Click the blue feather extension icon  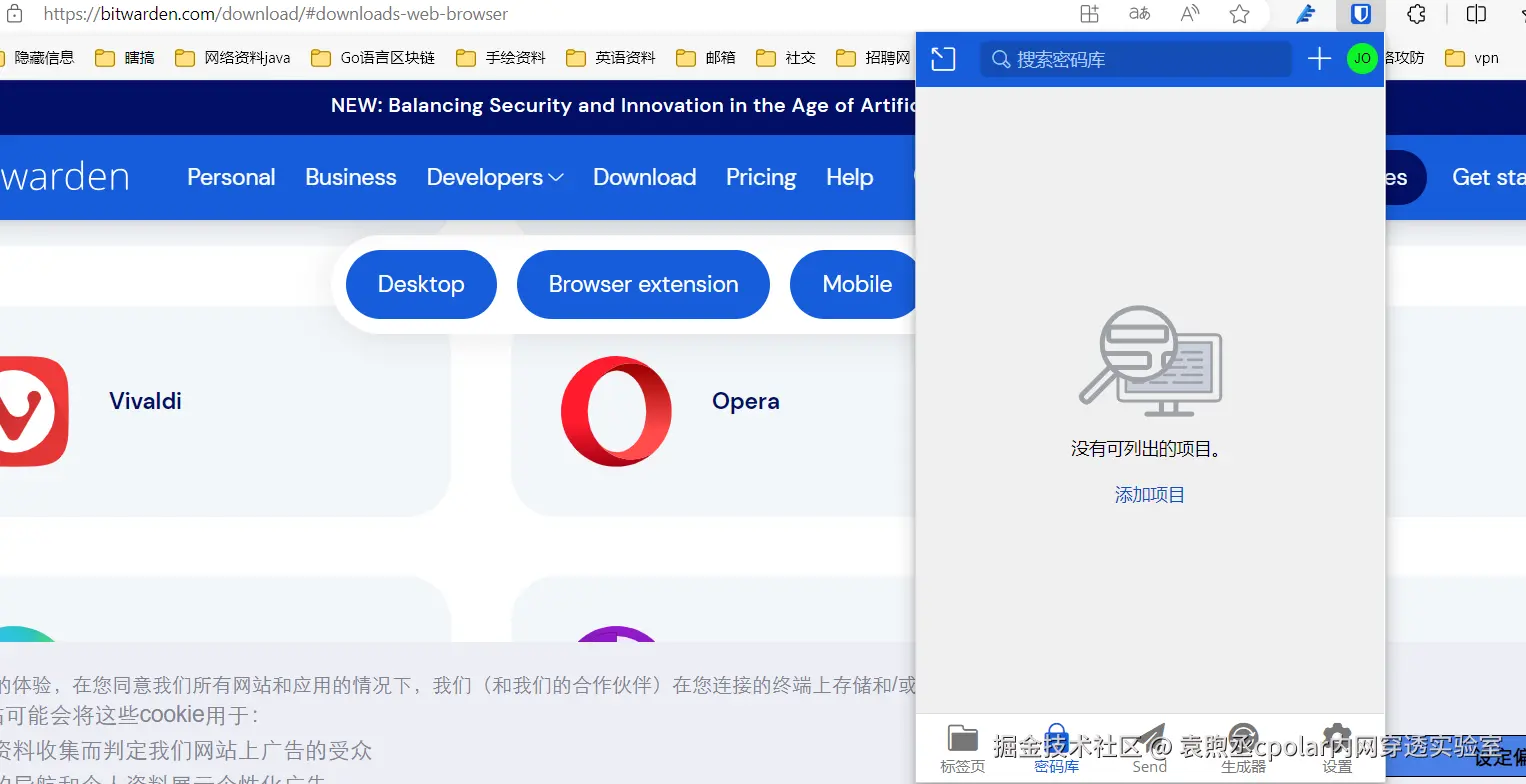click(1305, 14)
